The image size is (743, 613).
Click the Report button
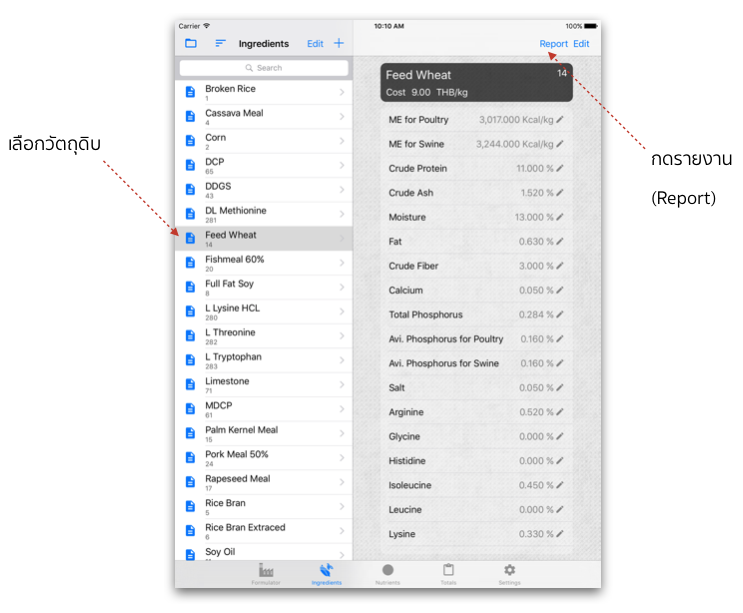pos(553,44)
